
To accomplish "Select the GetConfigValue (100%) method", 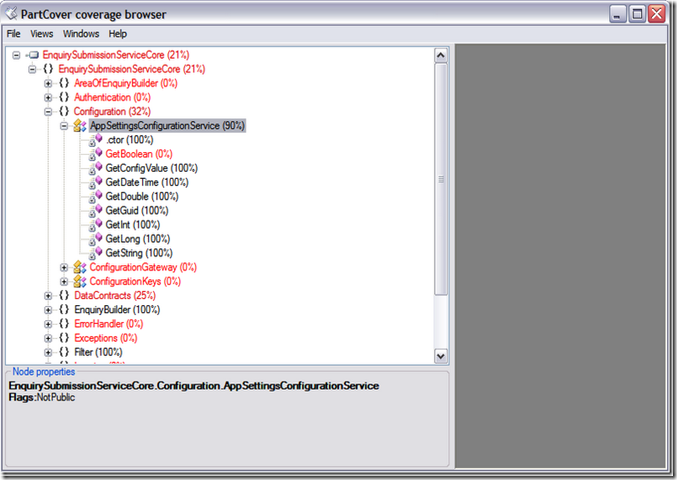I will 152,168.
